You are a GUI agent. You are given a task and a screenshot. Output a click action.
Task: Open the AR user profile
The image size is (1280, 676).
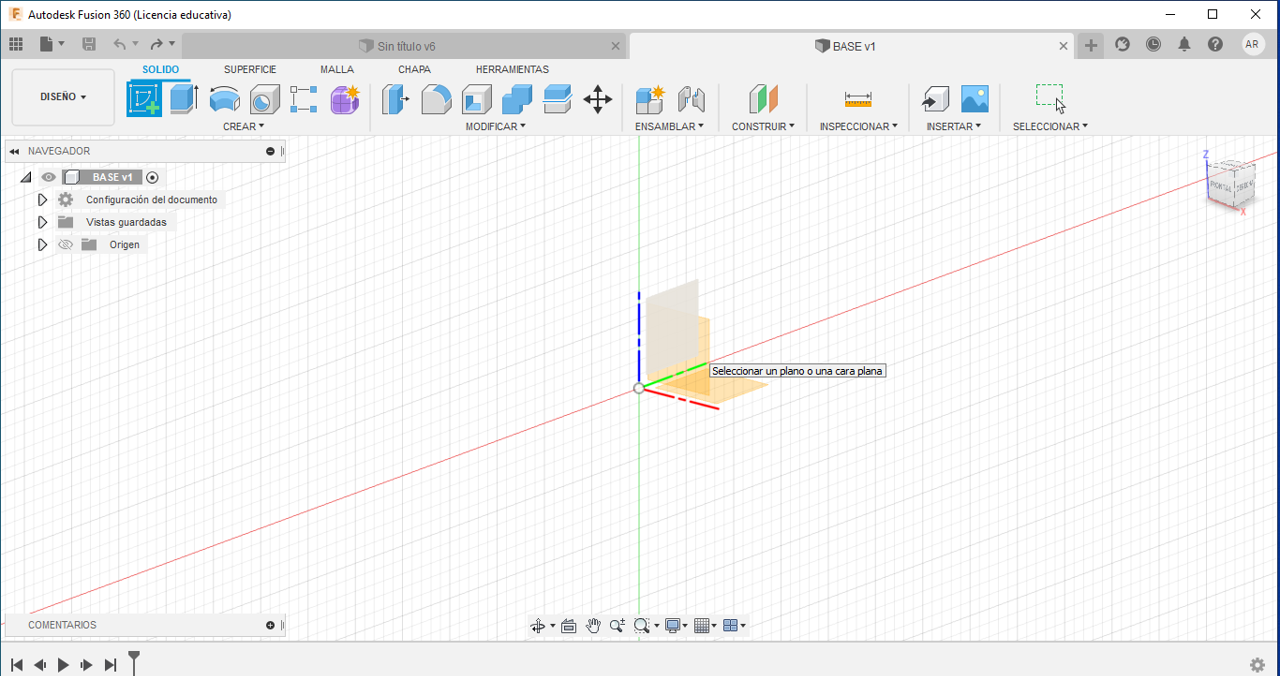click(1253, 45)
